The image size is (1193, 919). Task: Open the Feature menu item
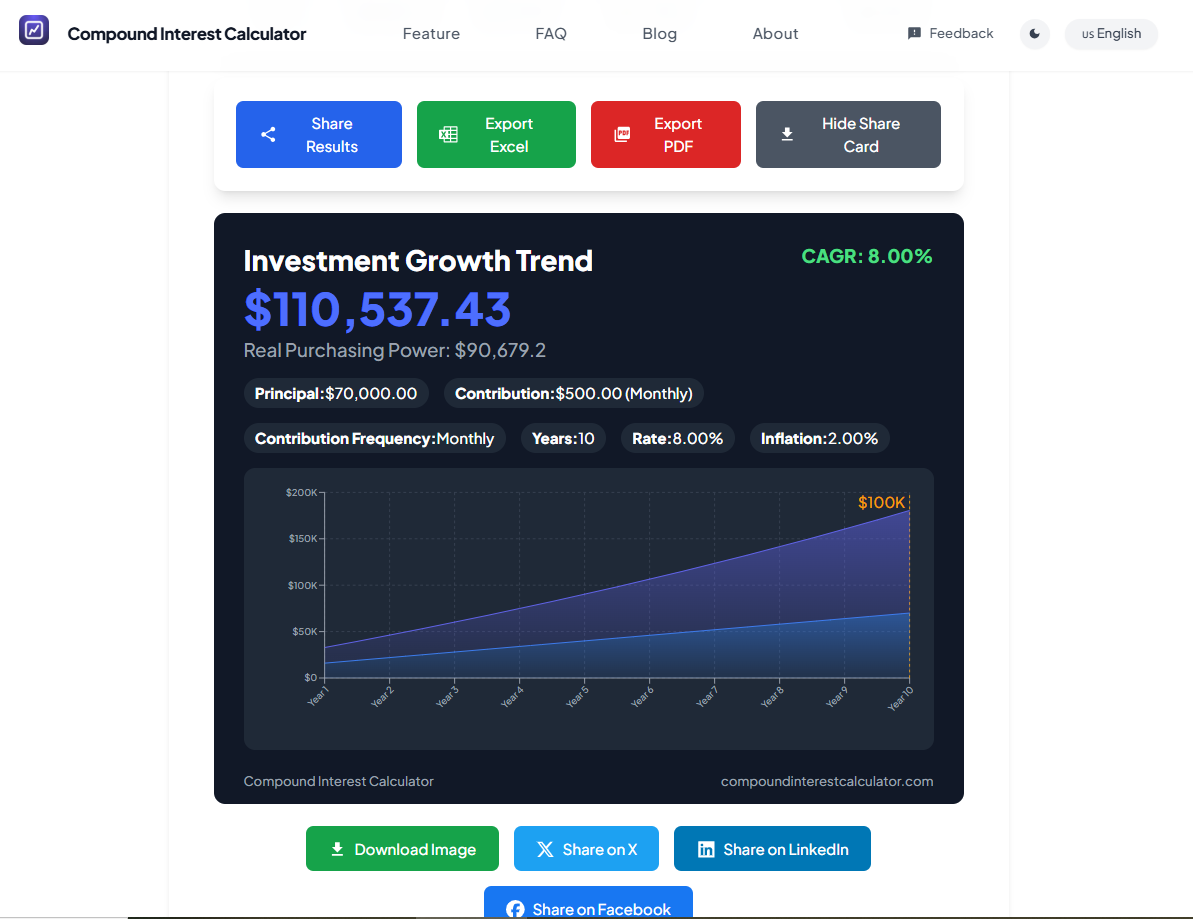(x=431, y=33)
